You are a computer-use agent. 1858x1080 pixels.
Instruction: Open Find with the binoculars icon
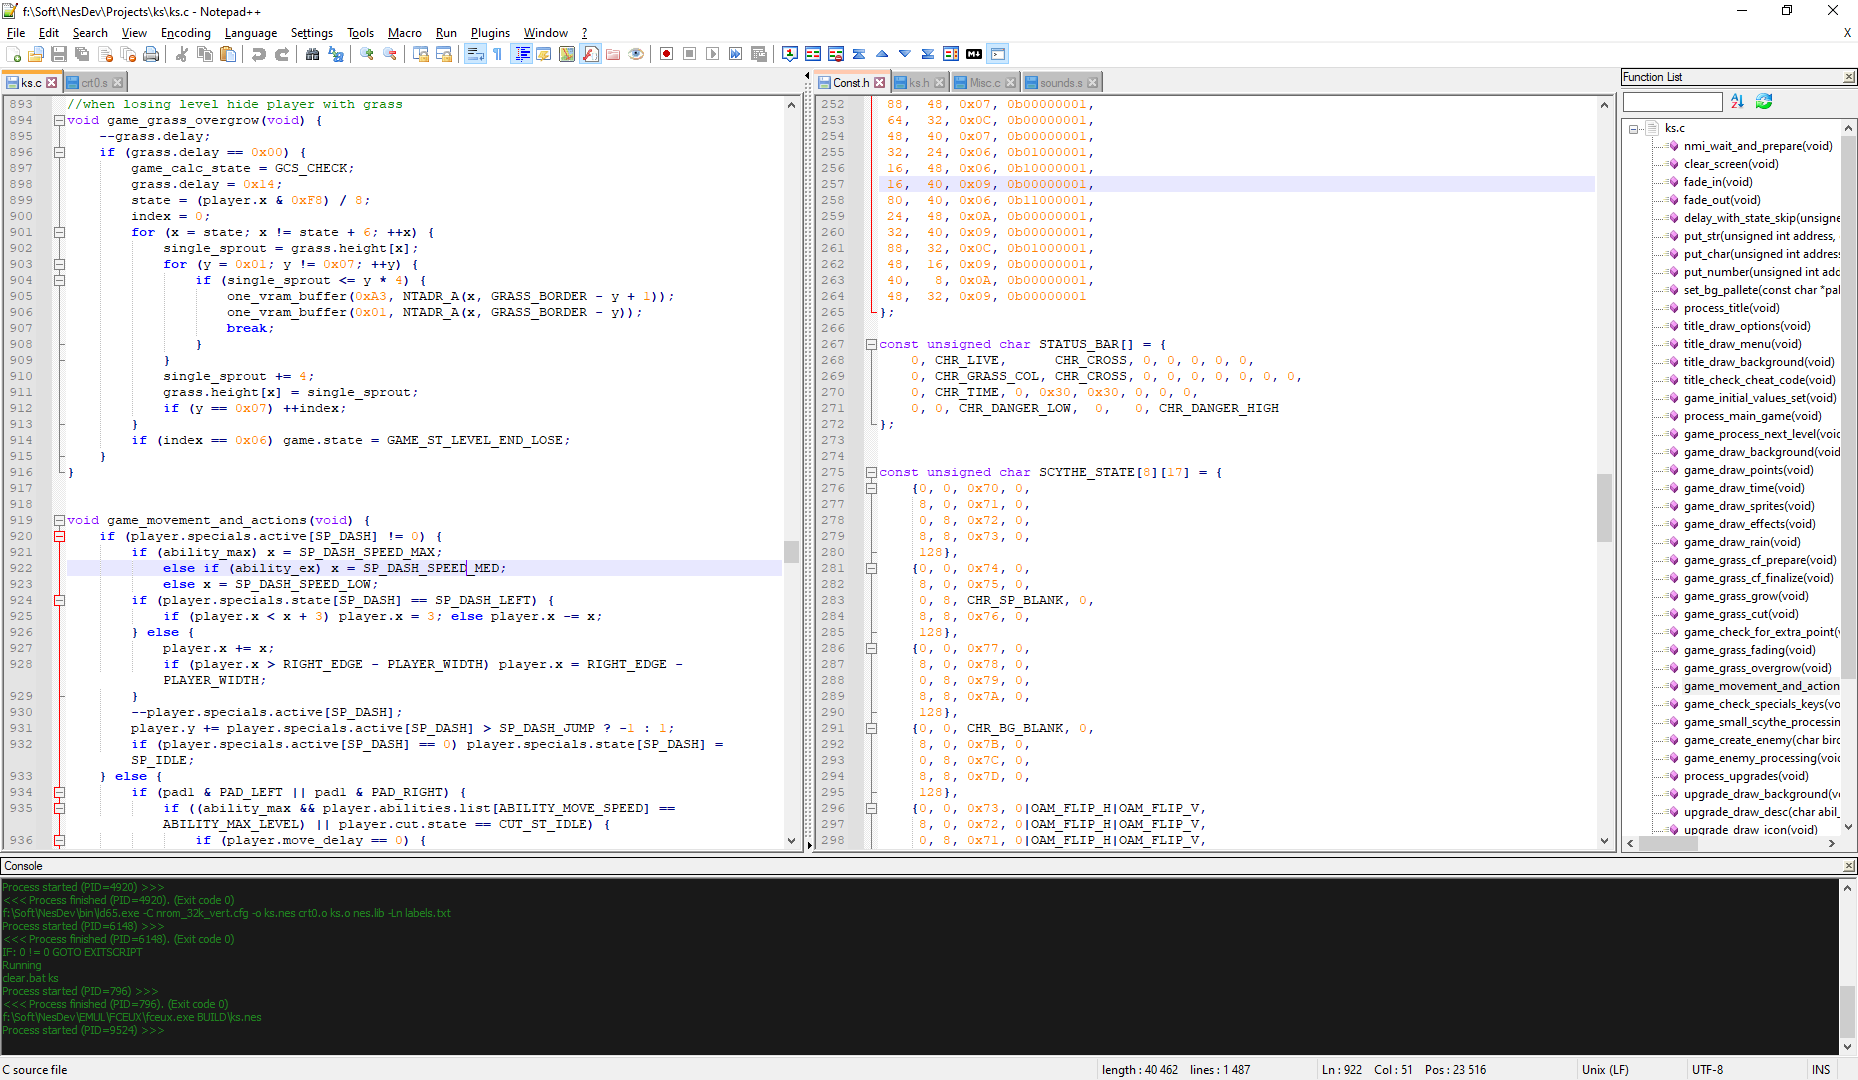coord(312,54)
